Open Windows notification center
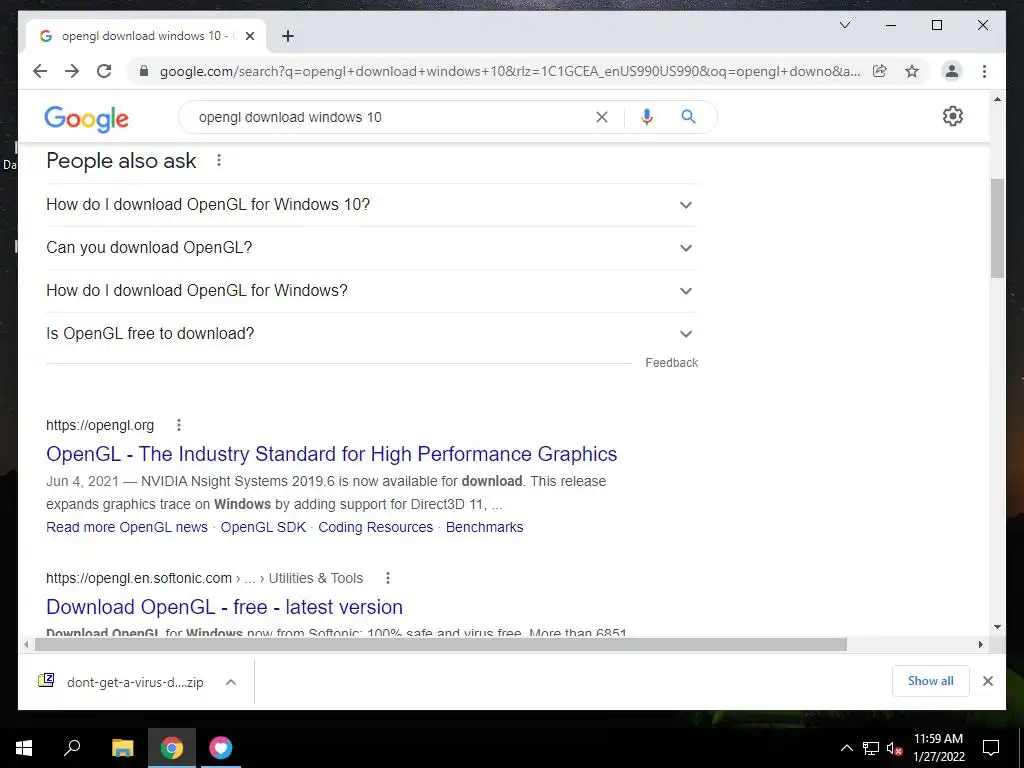The image size is (1024, 768). 991,748
